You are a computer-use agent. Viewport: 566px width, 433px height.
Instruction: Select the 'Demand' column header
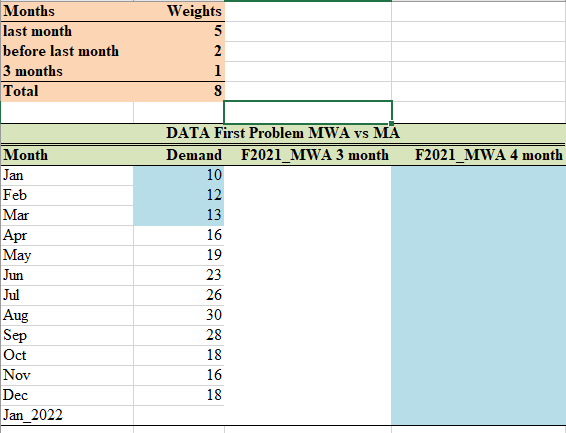pyautogui.click(x=179, y=155)
